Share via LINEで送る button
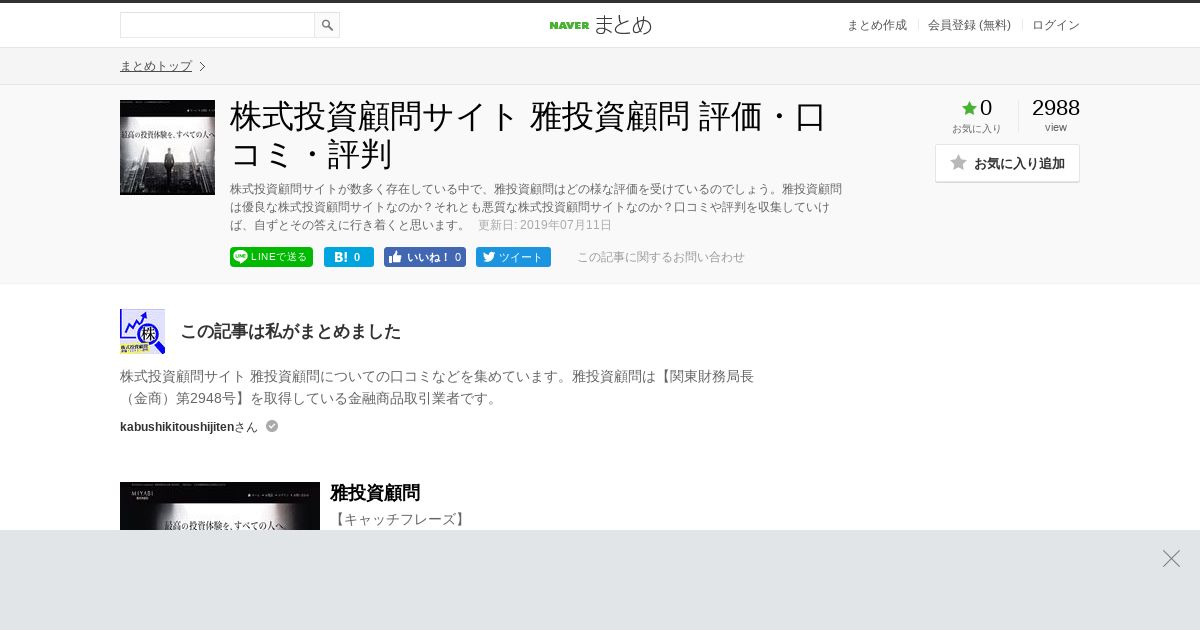Viewport: 1200px width, 630px height. [271, 257]
